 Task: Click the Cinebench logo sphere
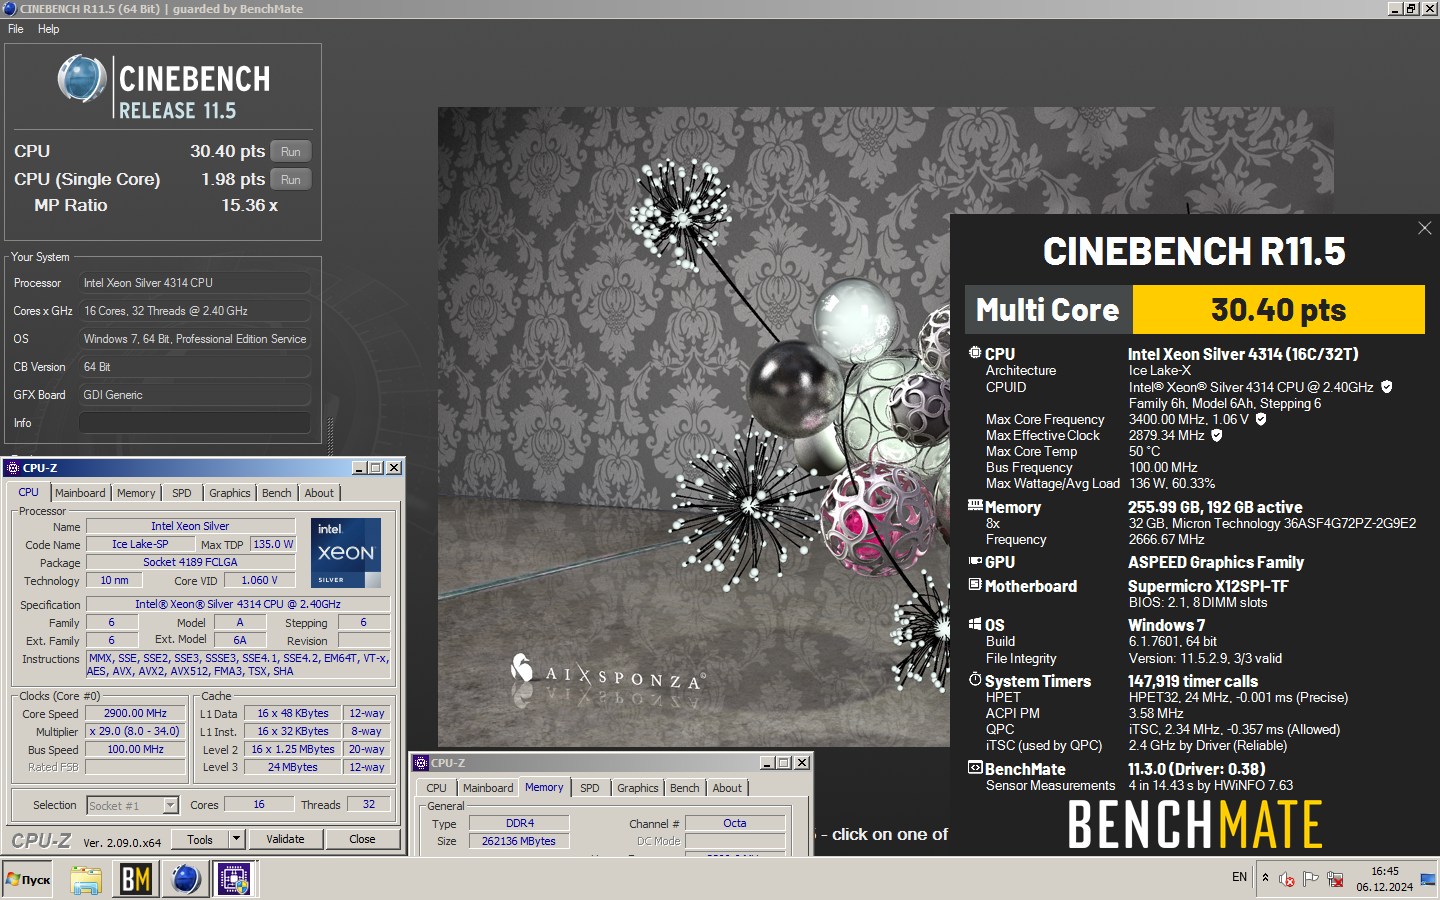pos(82,79)
